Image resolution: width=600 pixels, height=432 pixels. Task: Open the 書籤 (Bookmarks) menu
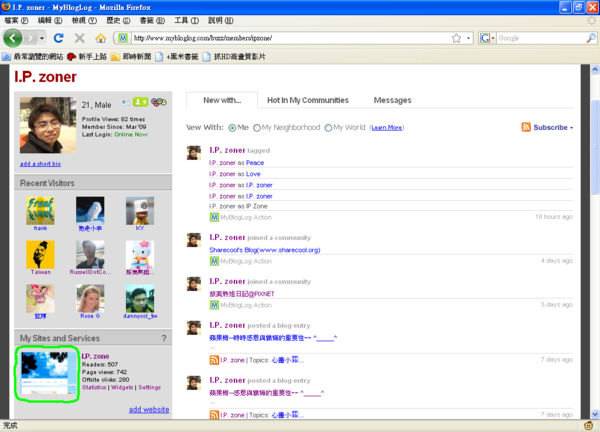point(152,20)
